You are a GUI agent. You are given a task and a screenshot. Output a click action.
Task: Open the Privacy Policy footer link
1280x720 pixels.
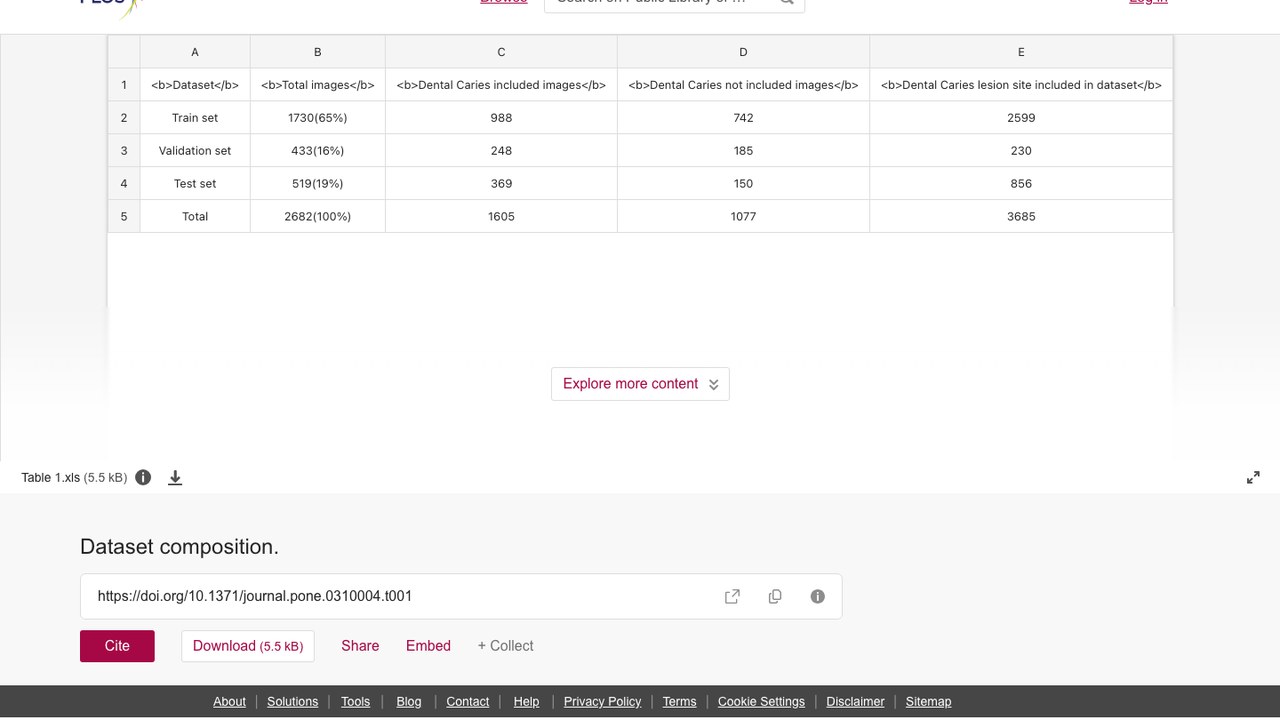pyautogui.click(x=602, y=701)
